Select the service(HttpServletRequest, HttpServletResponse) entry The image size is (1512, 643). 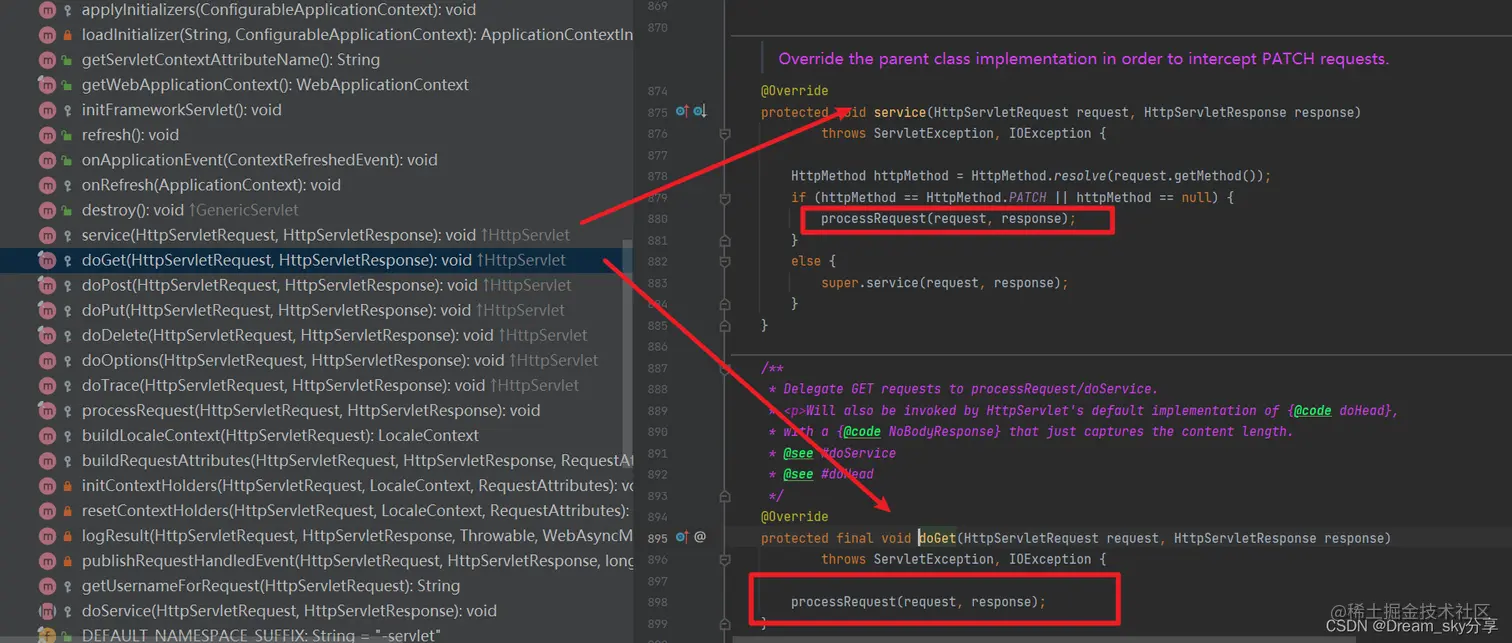click(x=325, y=235)
